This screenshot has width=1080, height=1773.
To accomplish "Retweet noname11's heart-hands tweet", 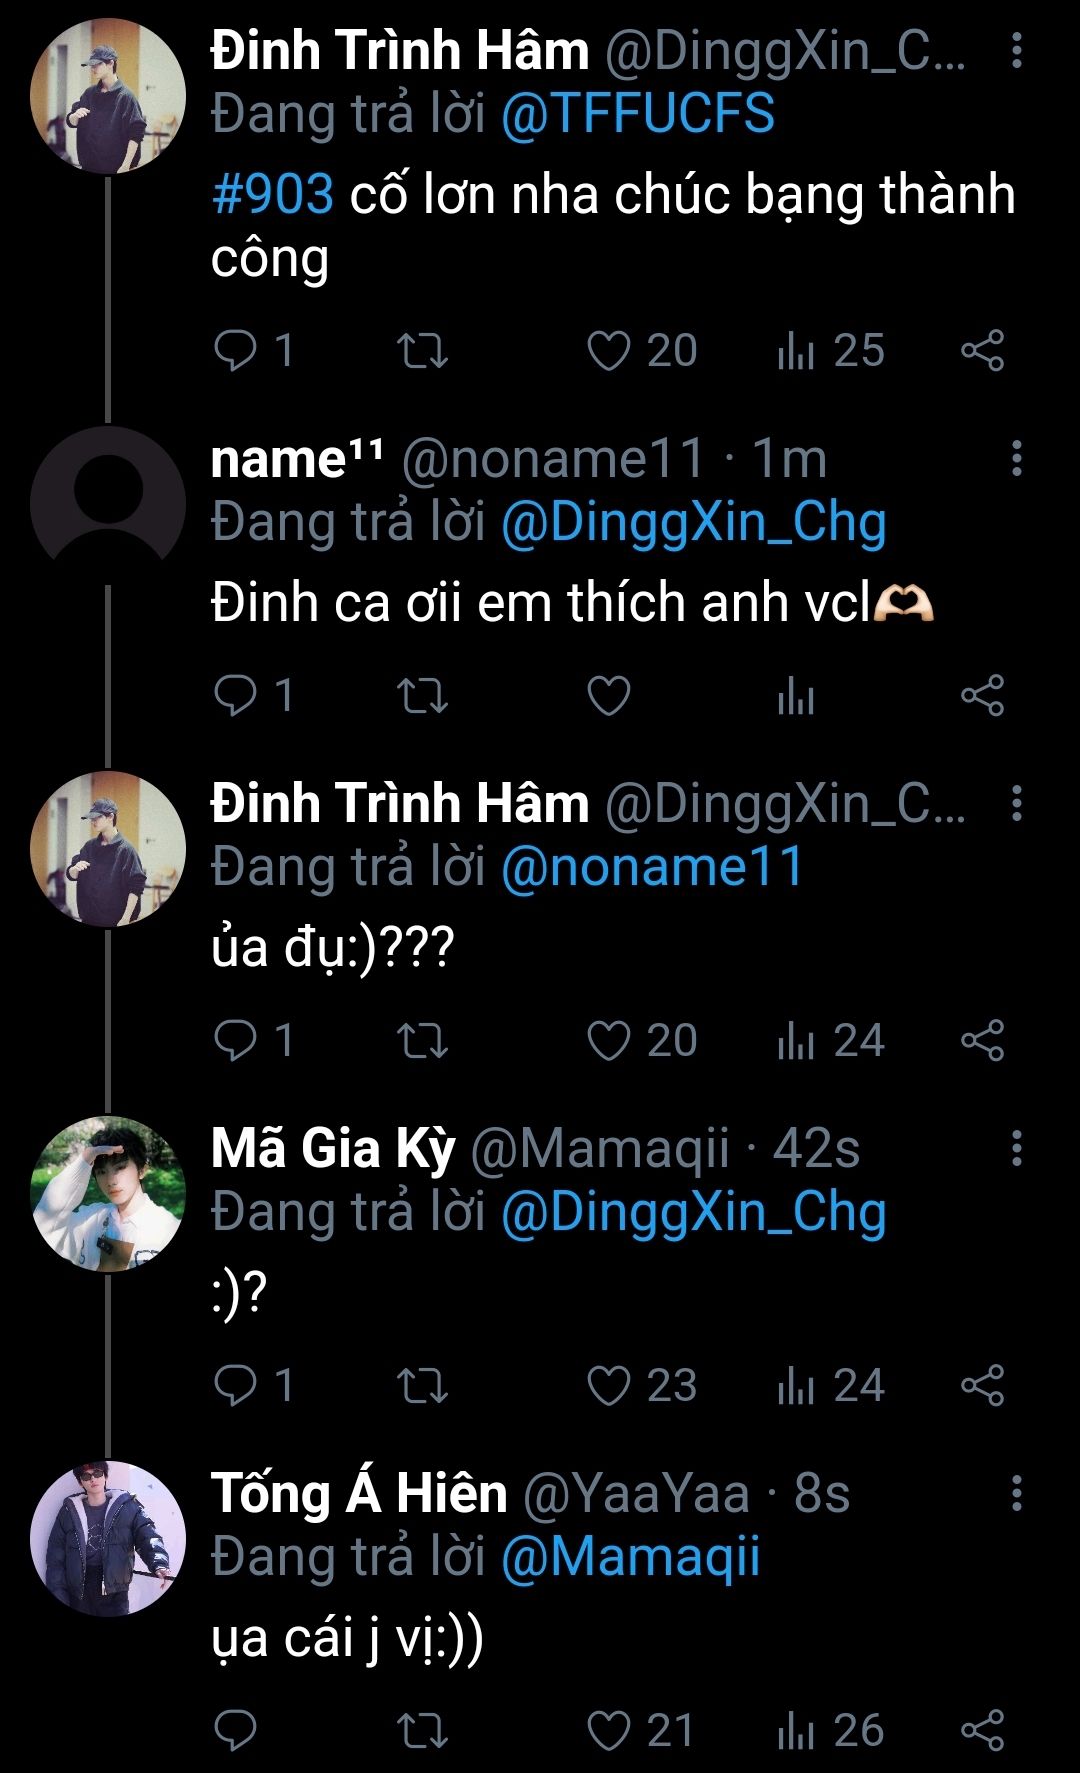I will coord(422,696).
